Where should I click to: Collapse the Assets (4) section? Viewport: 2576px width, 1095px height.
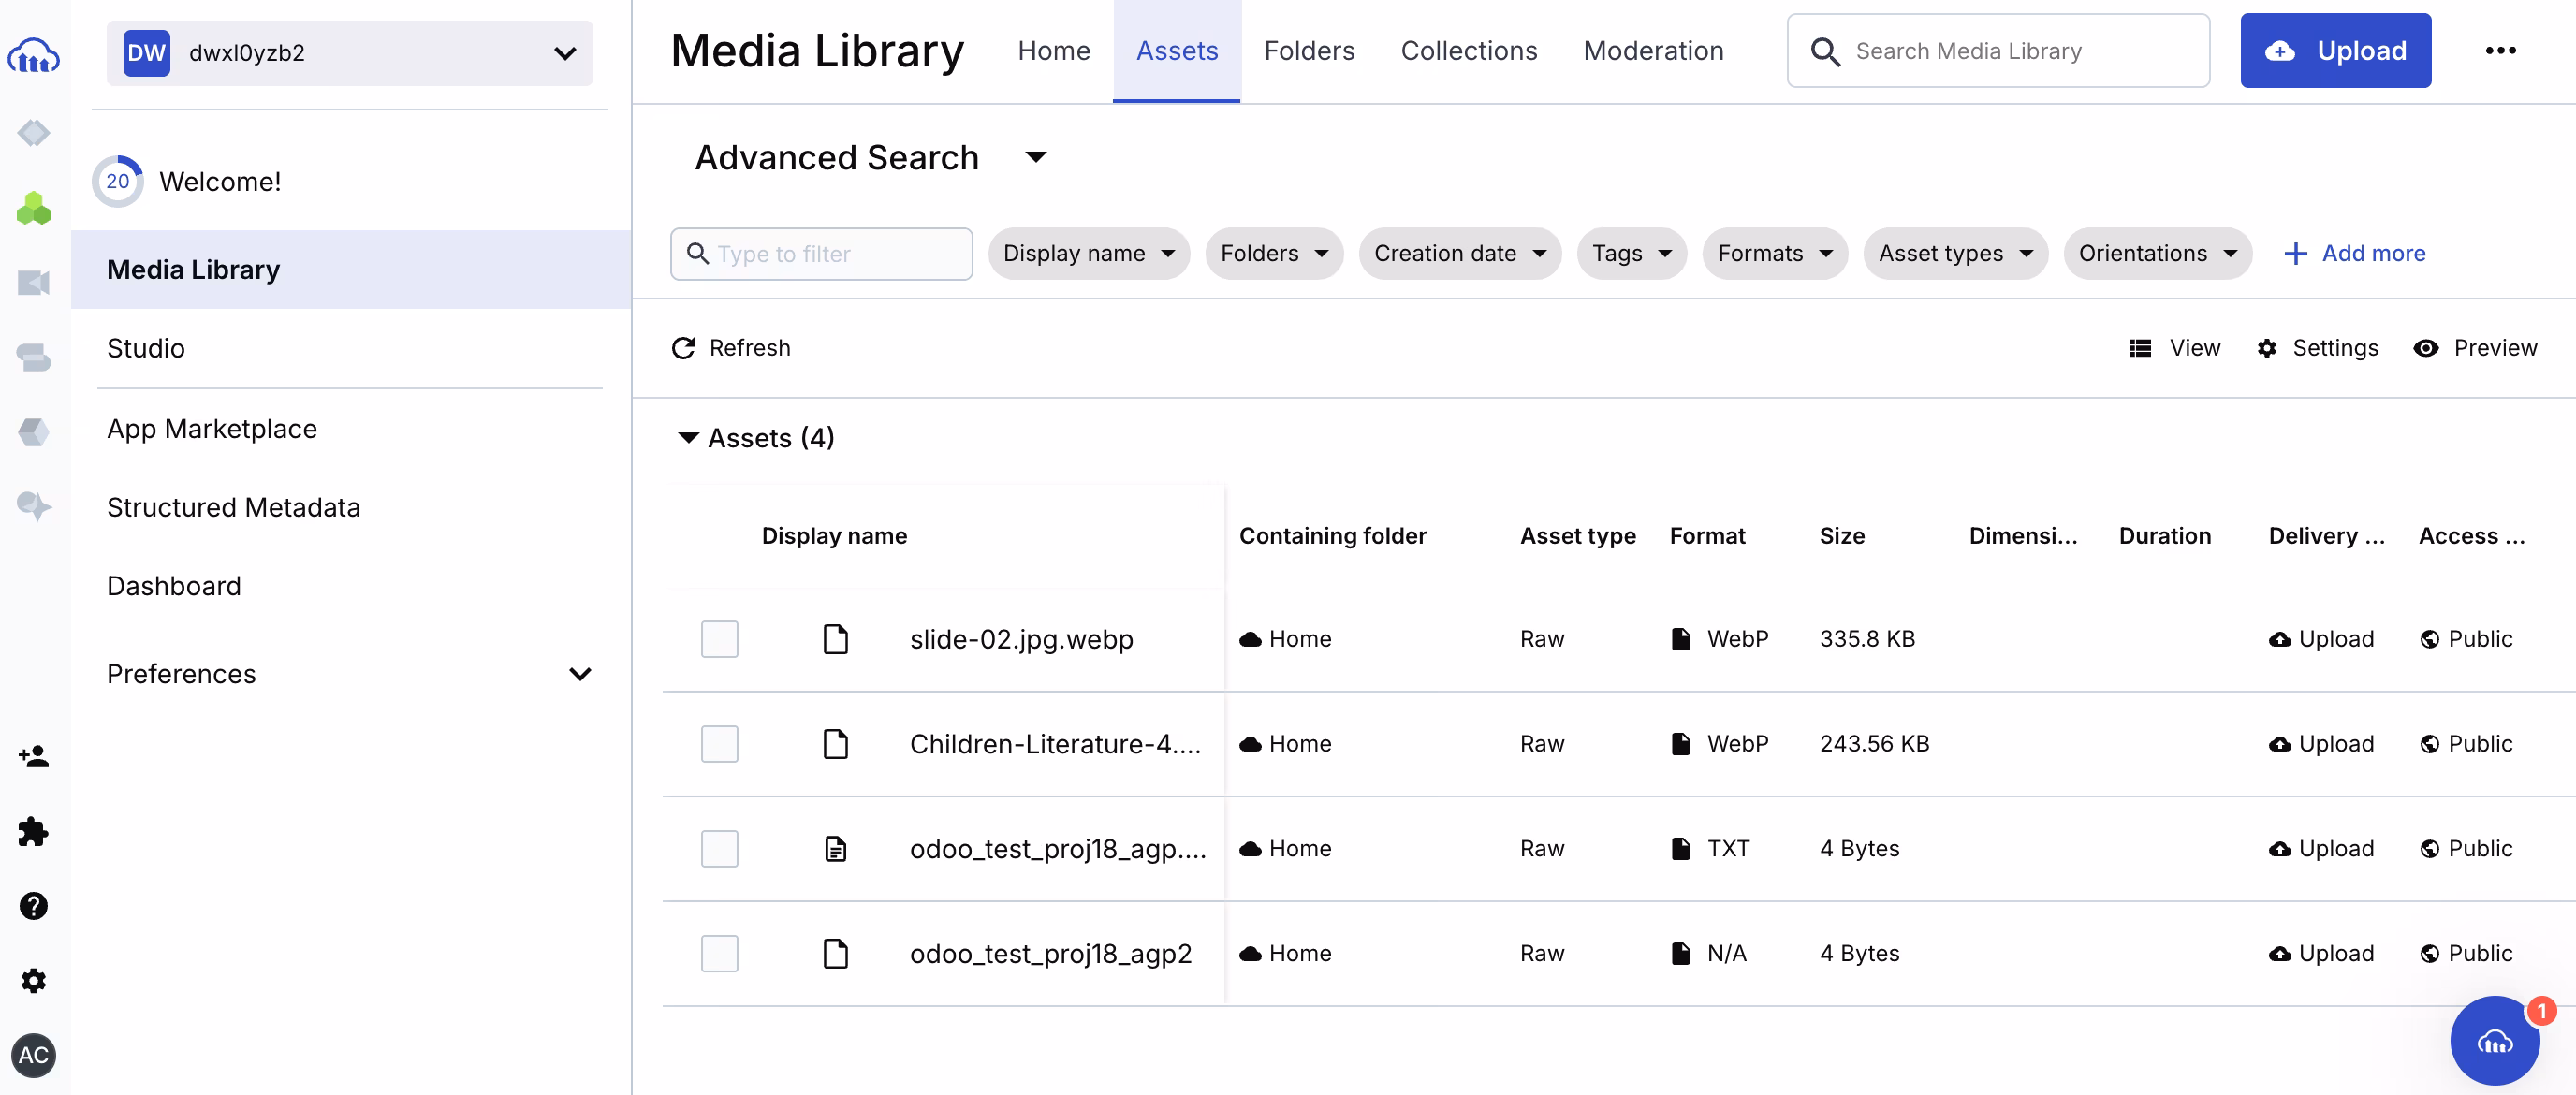click(x=688, y=438)
